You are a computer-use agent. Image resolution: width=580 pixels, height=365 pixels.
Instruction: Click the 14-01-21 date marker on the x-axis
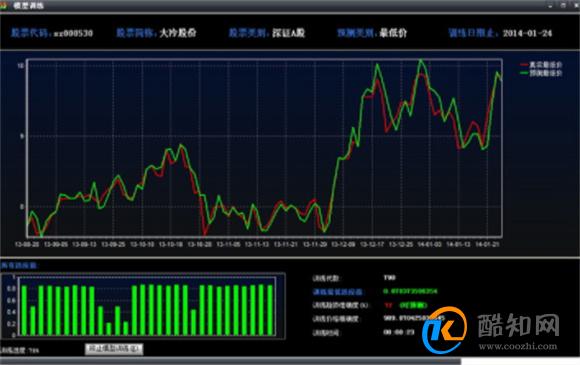click(x=487, y=244)
